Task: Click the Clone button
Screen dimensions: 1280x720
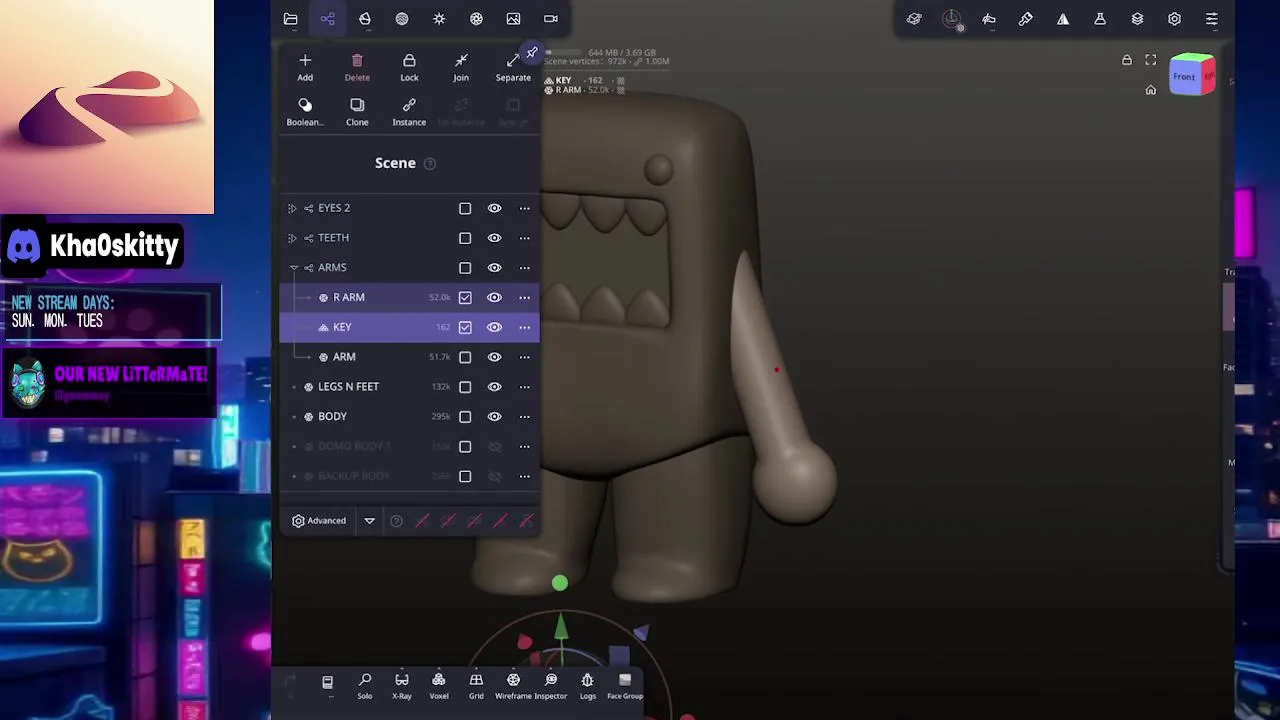Action: 357,112
